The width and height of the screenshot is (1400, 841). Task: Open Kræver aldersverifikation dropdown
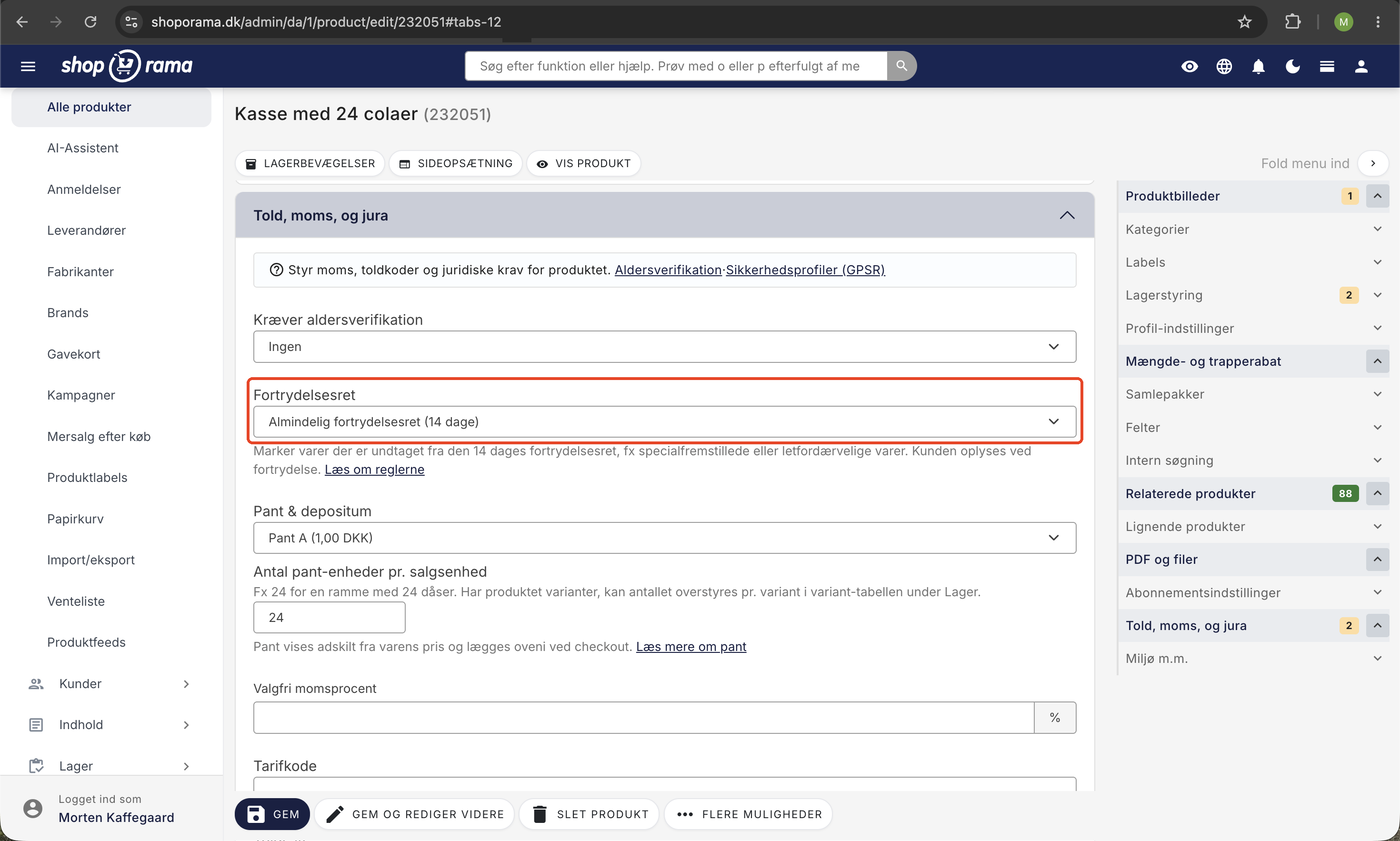click(x=665, y=346)
